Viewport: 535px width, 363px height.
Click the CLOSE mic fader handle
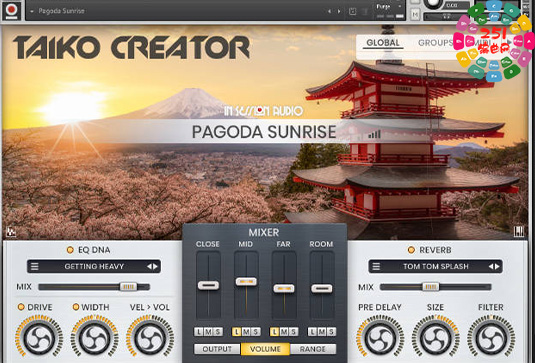point(208,285)
